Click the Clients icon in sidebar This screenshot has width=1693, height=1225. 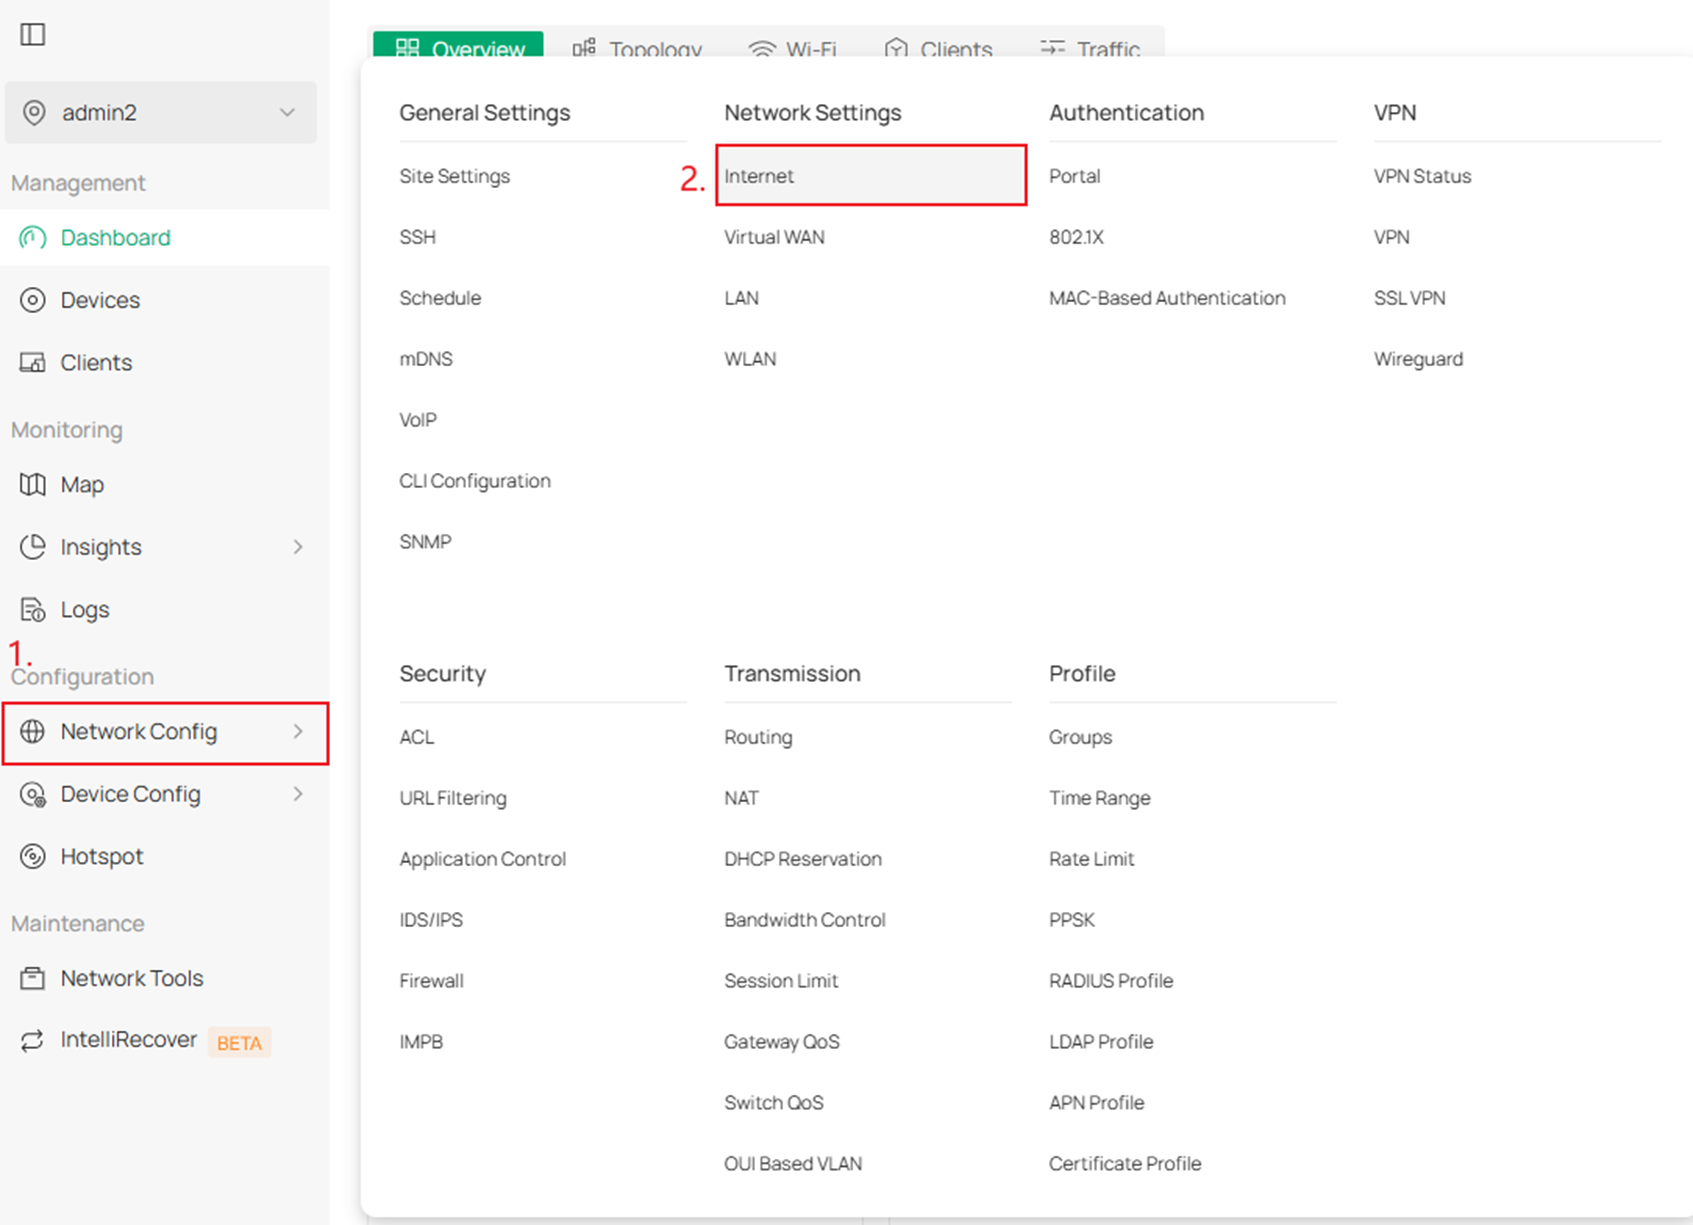(x=33, y=363)
